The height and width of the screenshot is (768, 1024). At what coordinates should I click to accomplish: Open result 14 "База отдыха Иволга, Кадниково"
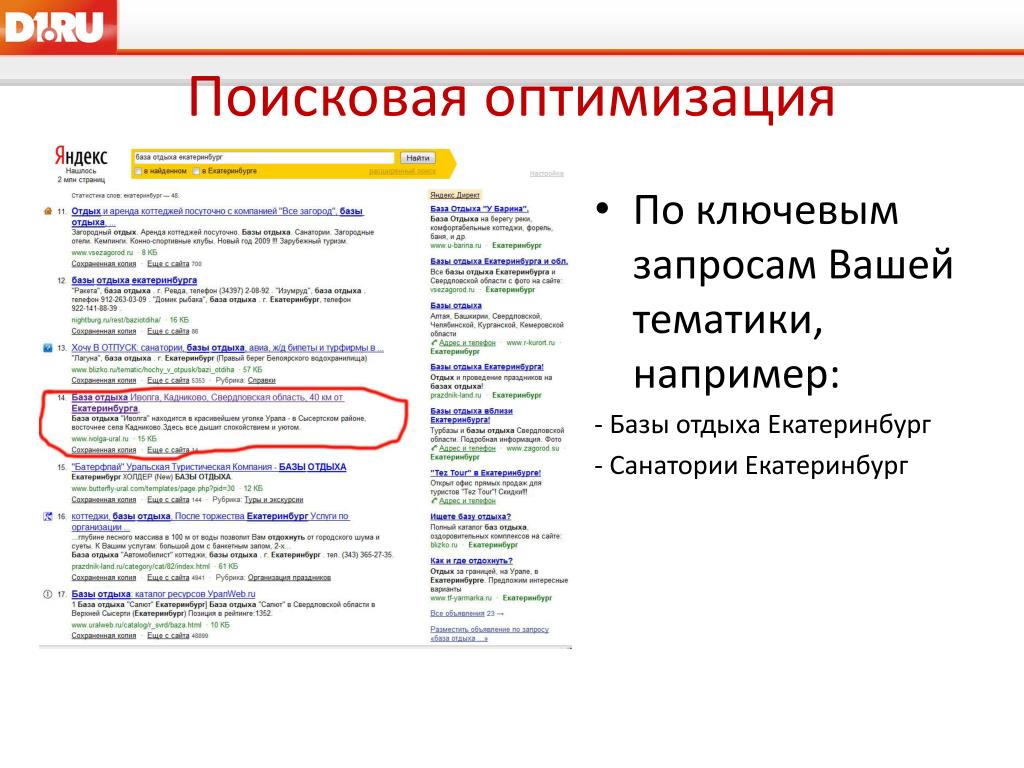(x=207, y=402)
